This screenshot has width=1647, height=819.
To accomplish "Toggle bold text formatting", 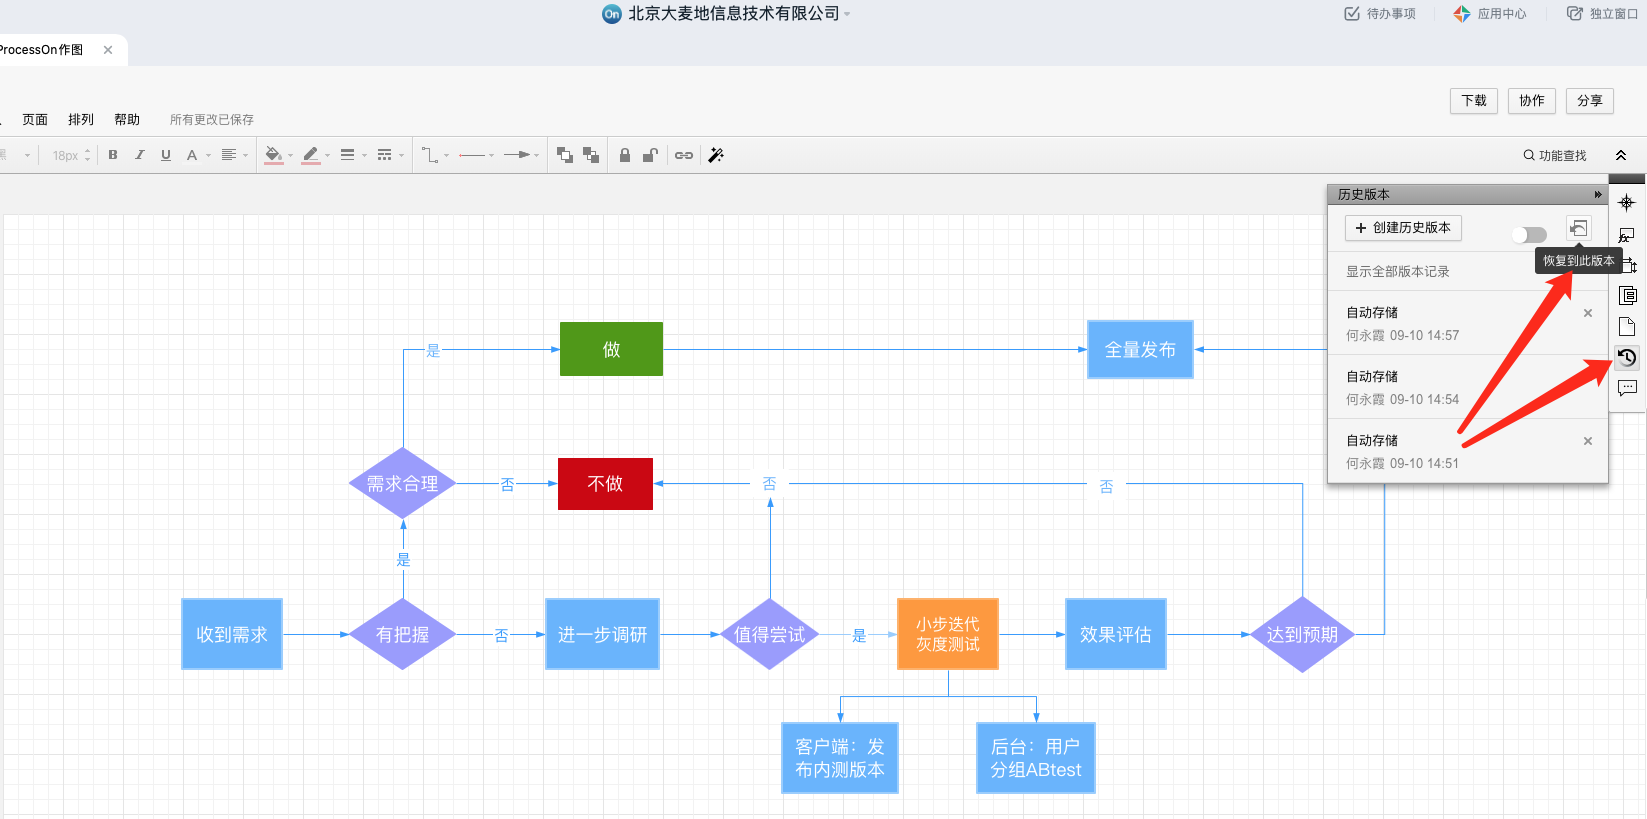I will (113, 155).
